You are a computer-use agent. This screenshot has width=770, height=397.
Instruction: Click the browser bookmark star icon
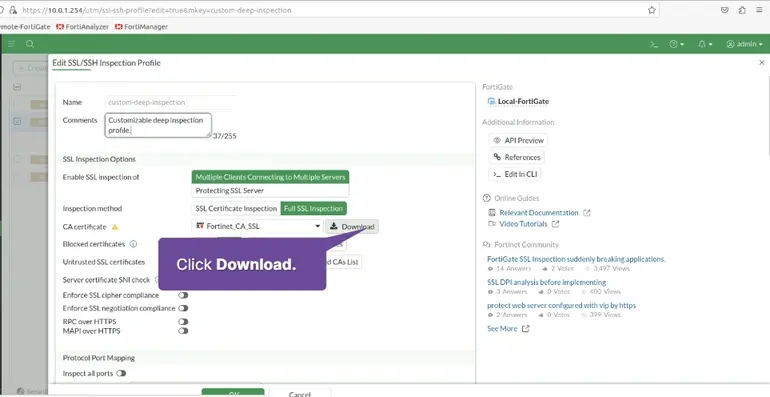point(652,10)
